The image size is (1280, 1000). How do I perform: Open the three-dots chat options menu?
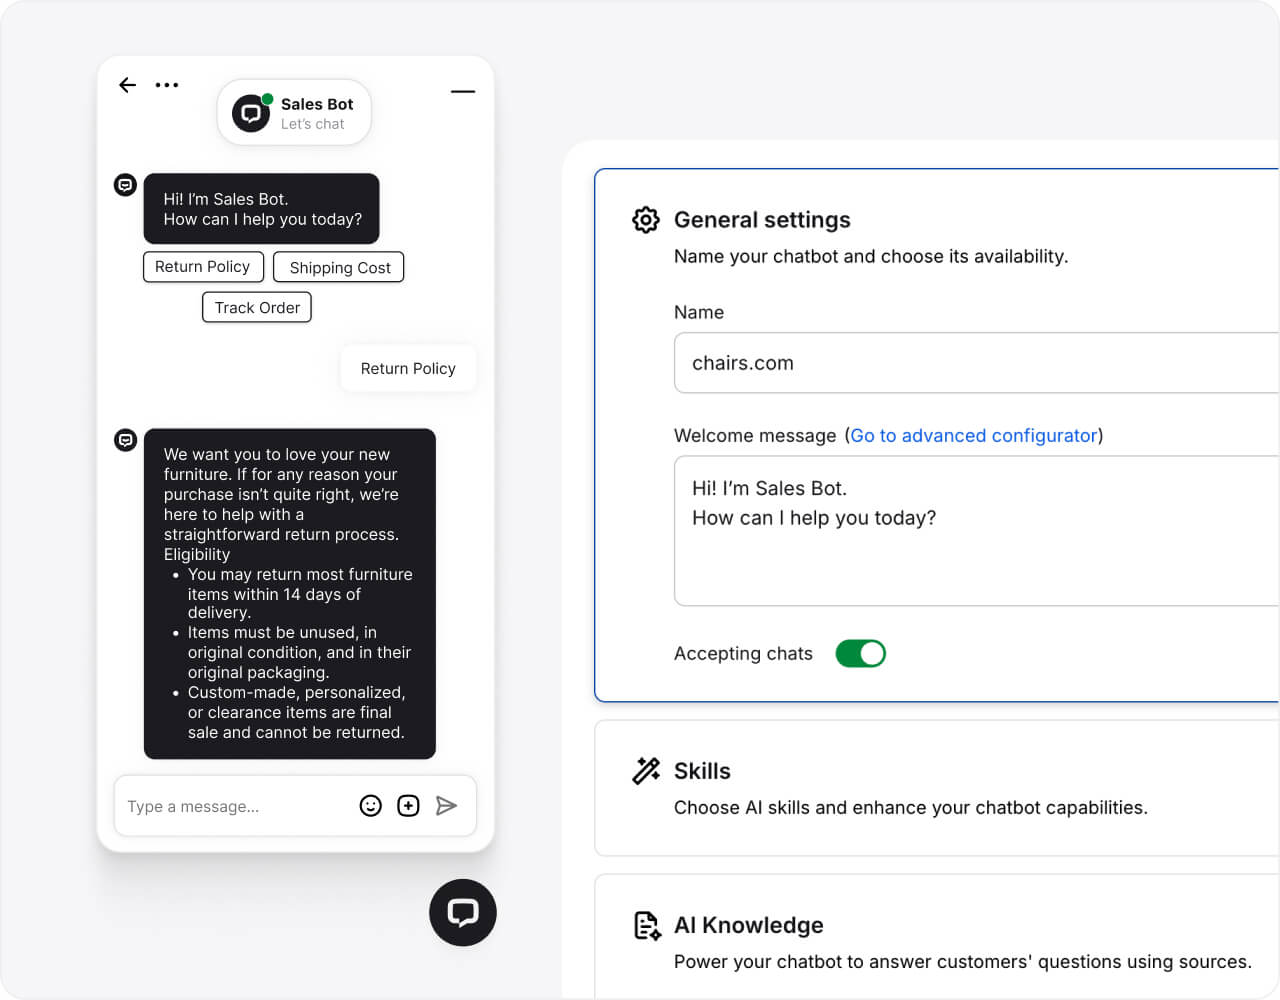coord(167,85)
